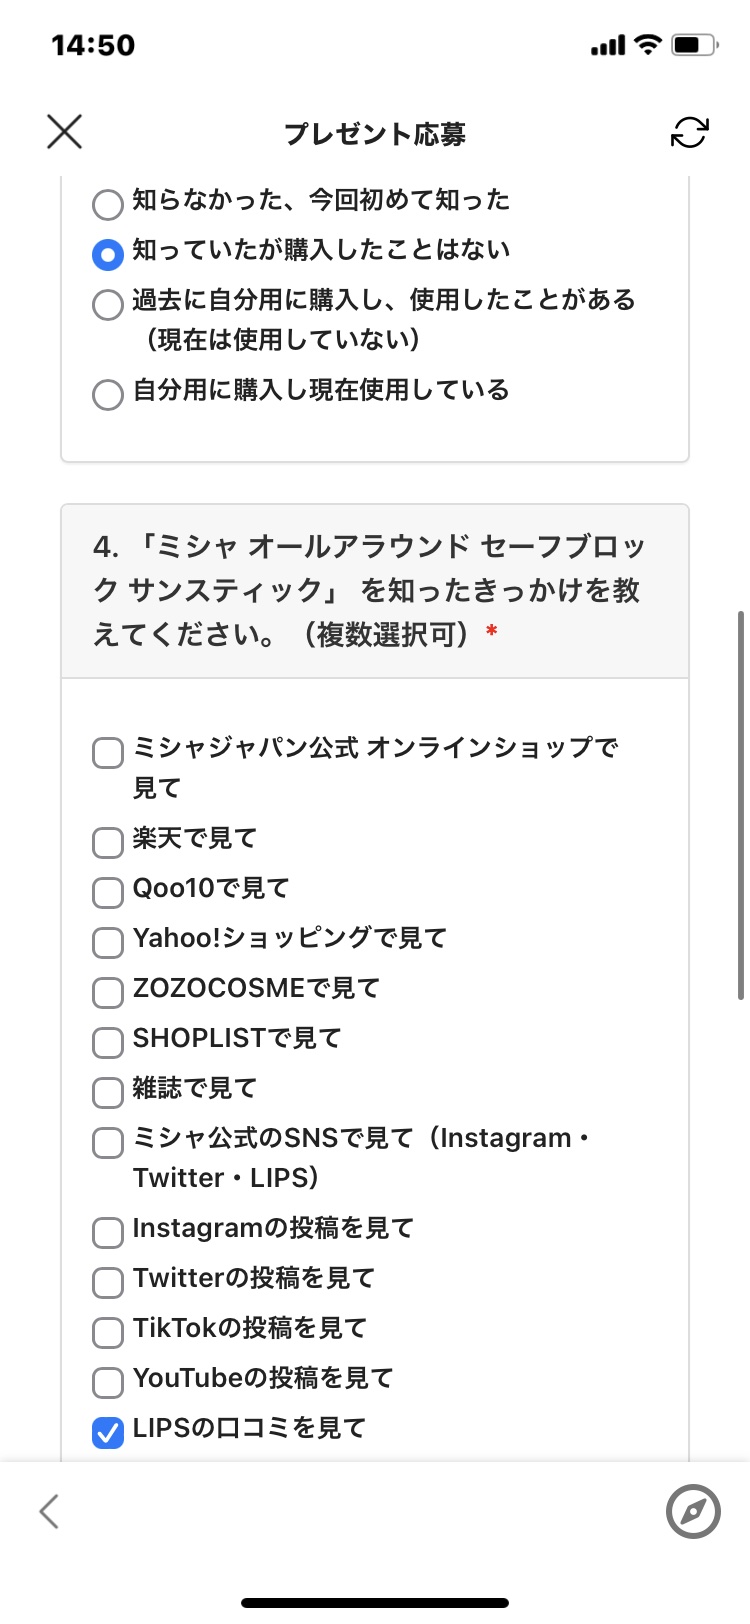Choose '過去に自分用に購入し' radio option
The image size is (750, 1624).
108,304
